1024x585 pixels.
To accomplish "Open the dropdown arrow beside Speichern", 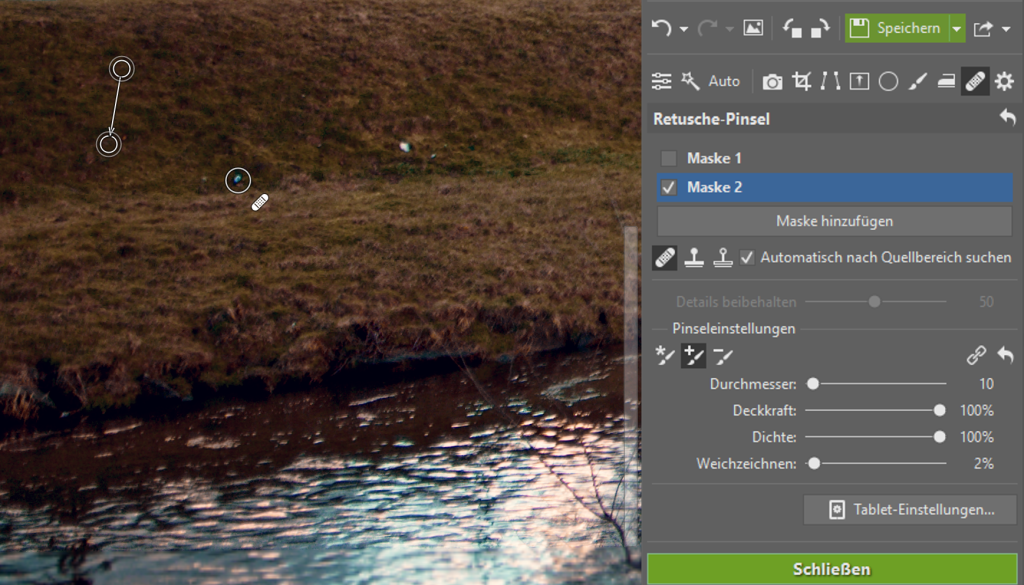I will coord(957,29).
